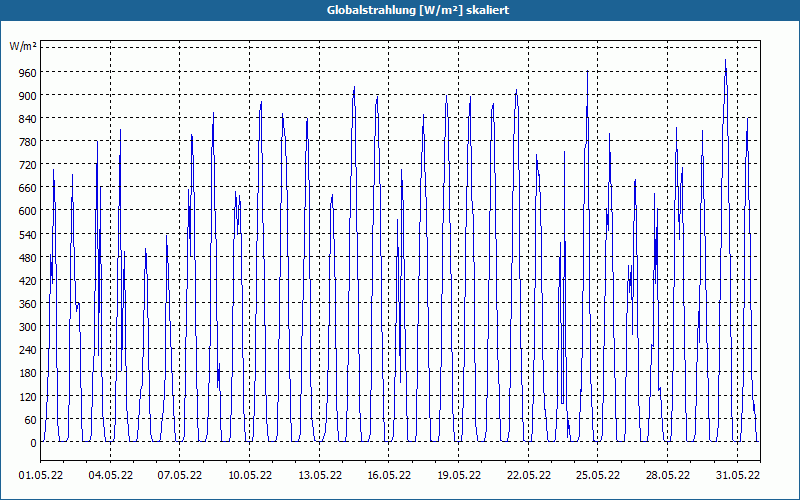800x500 pixels.
Task: Click the y-axis value 840
Action: [x=28, y=119]
